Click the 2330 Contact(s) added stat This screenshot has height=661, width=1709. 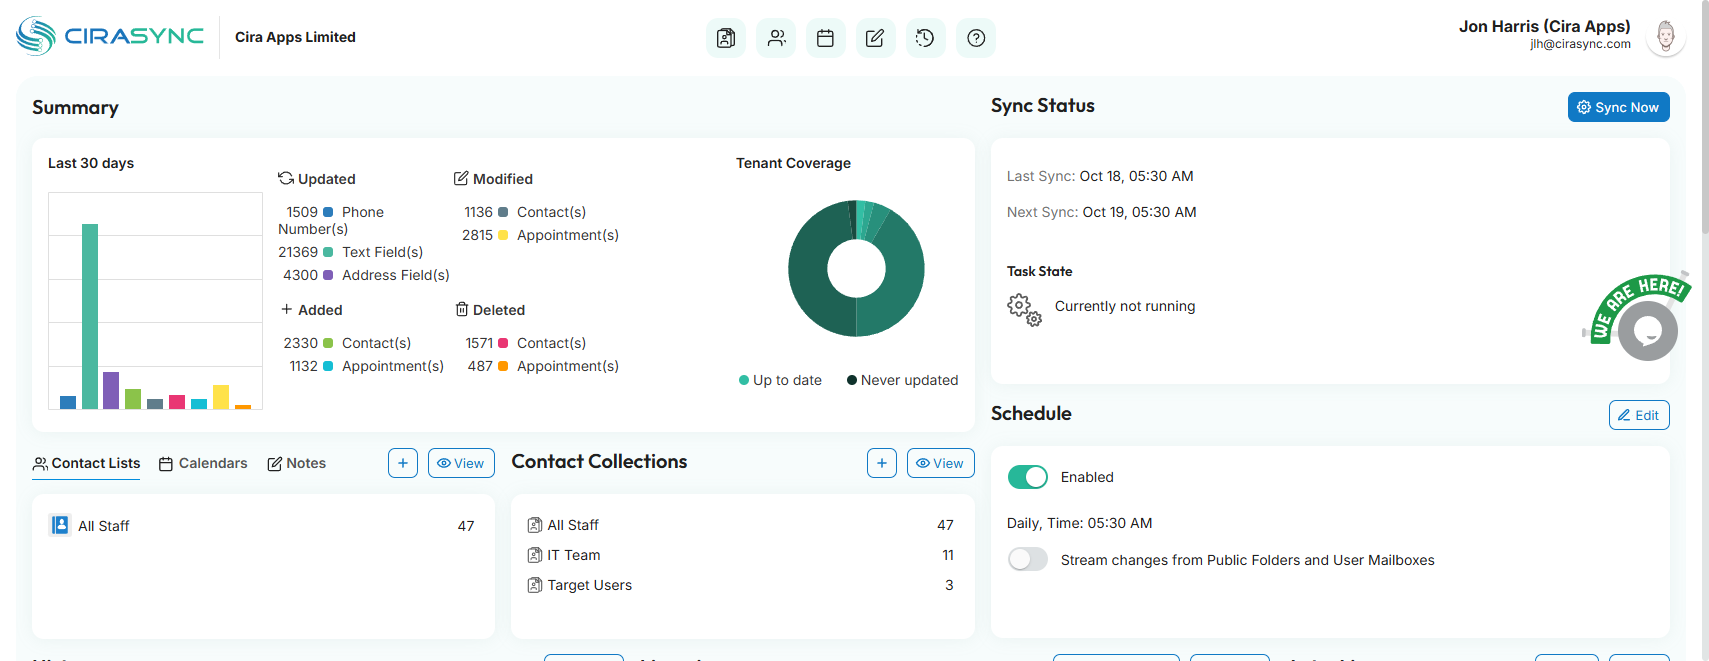click(x=347, y=343)
